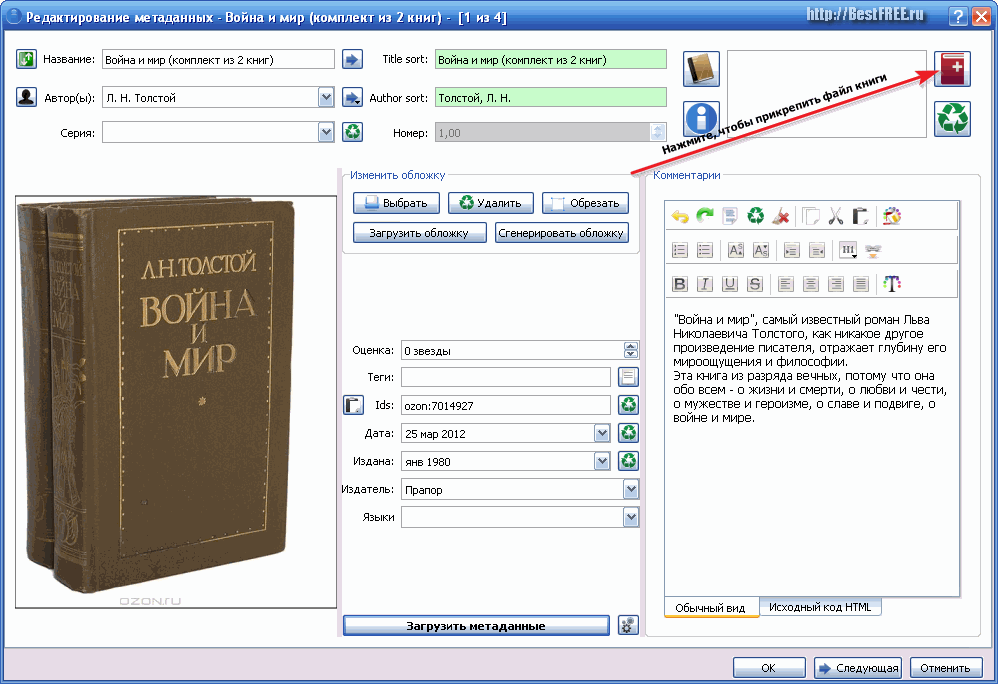
Task: Remove formatting with the editor's recycle icon
Action: click(x=756, y=216)
